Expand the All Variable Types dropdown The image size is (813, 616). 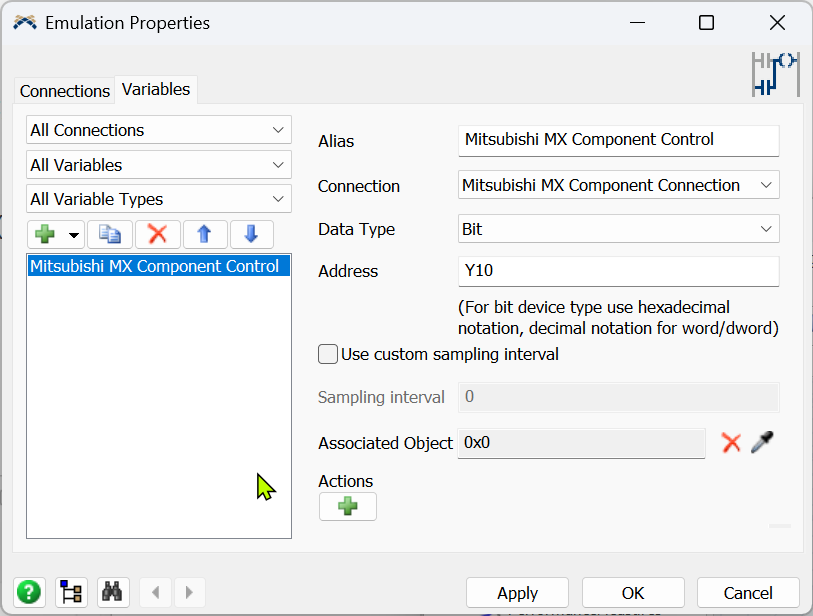[x=158, y=199]
